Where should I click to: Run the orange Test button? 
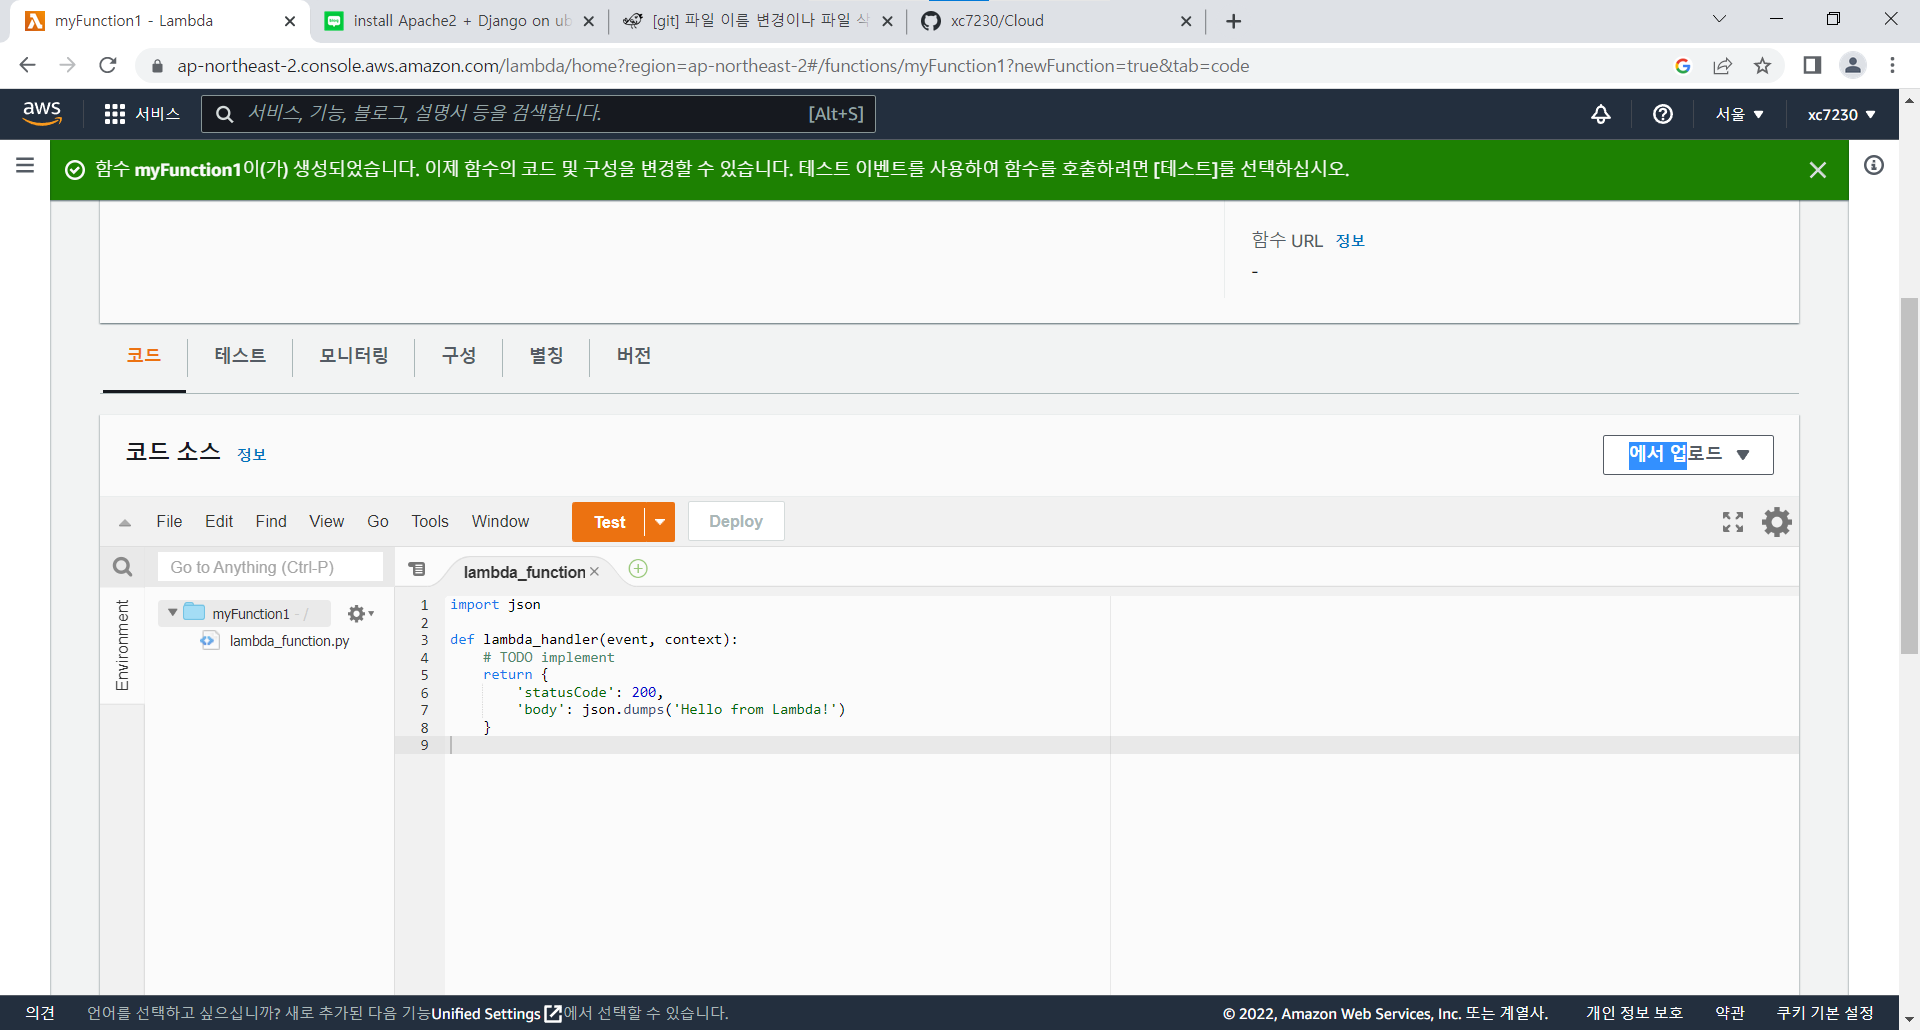pos(609,522)
